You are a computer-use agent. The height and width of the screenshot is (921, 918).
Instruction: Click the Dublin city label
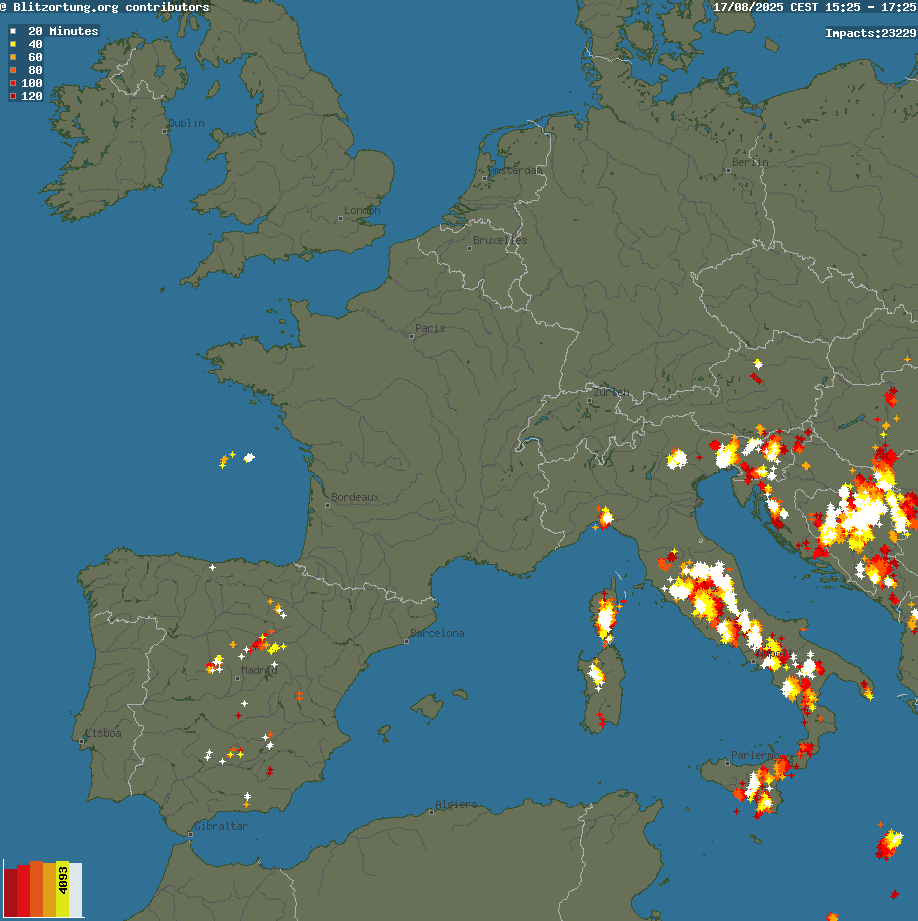click(x=186, y=123)
